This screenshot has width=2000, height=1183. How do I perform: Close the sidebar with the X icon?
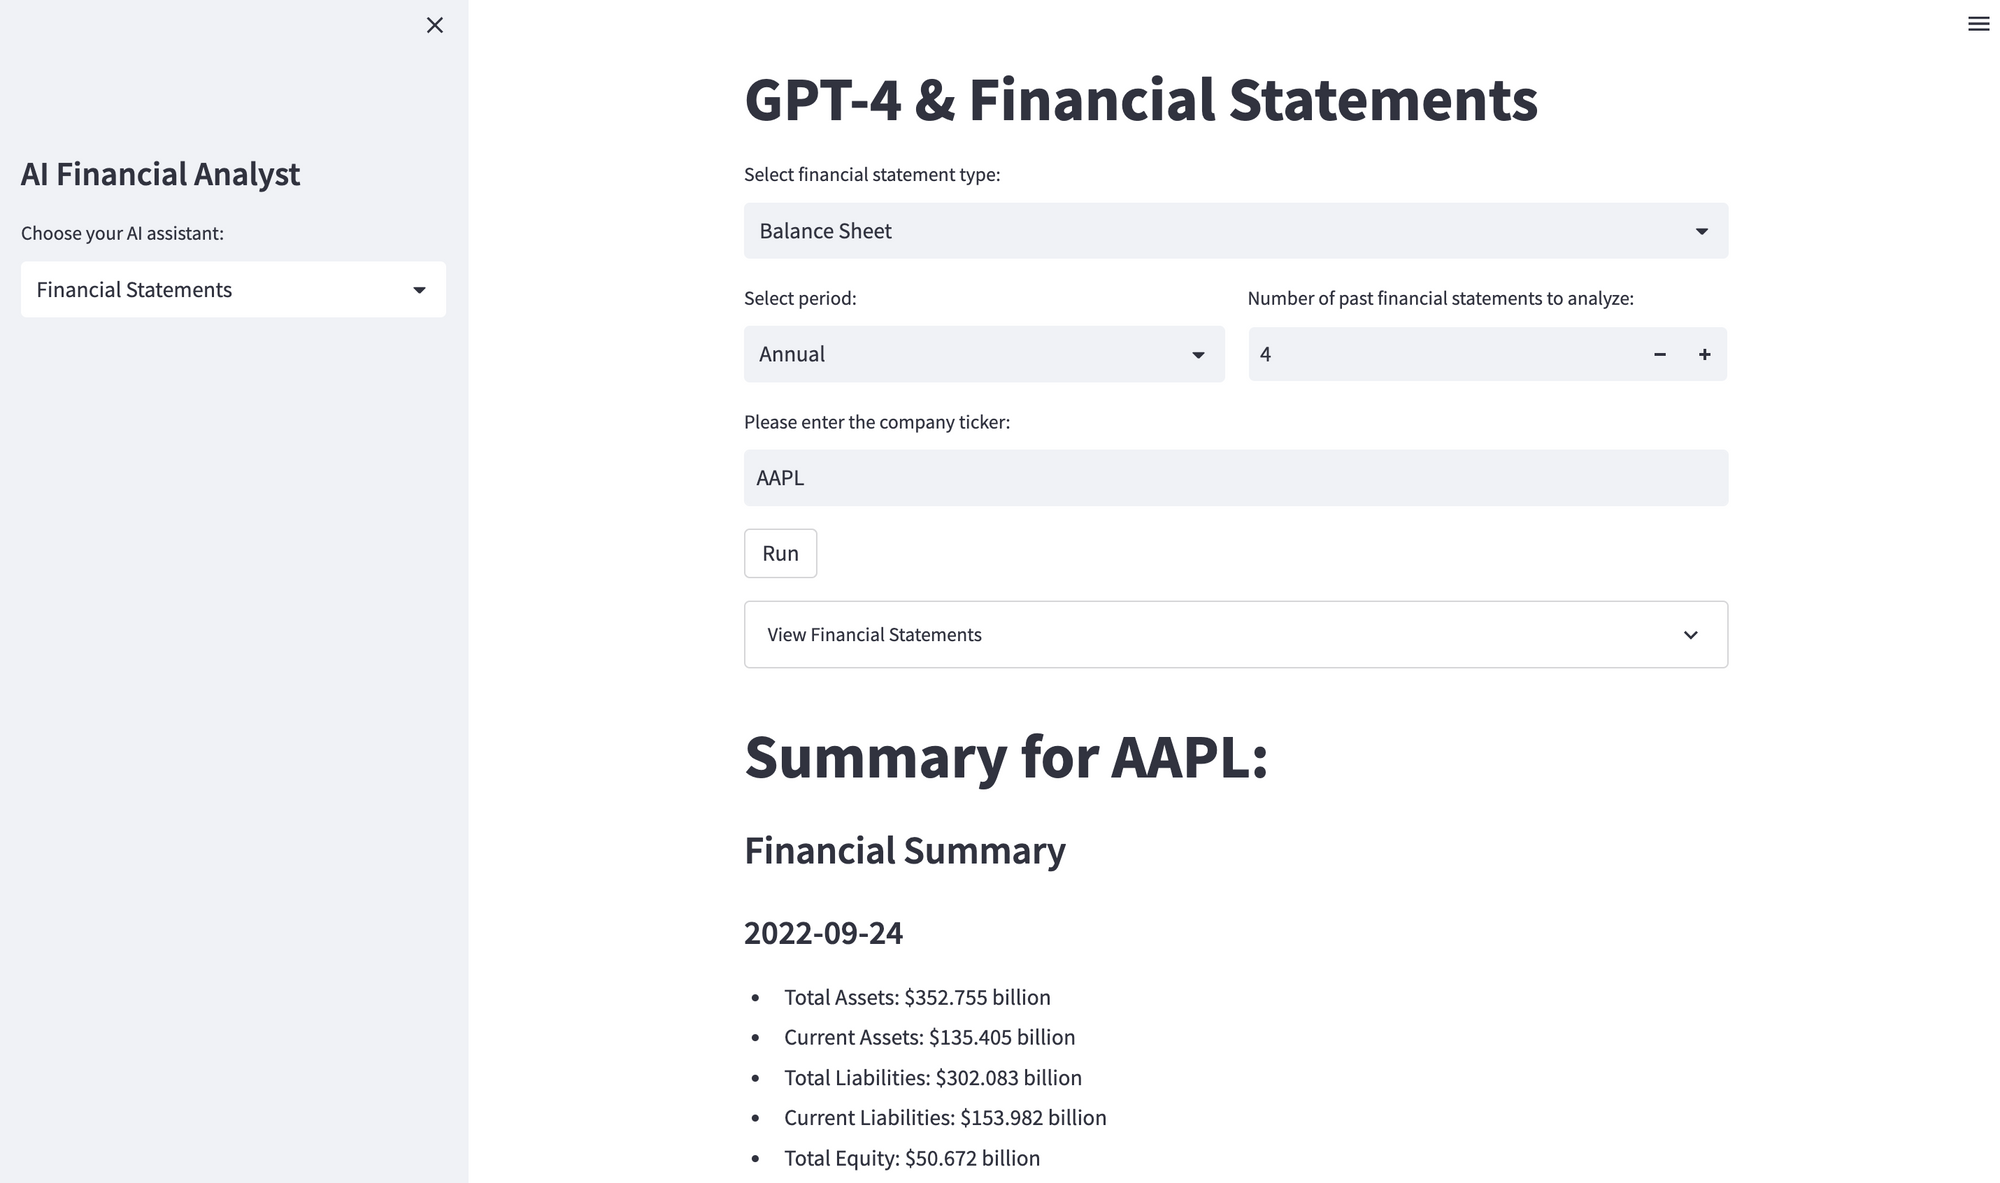click(x=434, y=25)
